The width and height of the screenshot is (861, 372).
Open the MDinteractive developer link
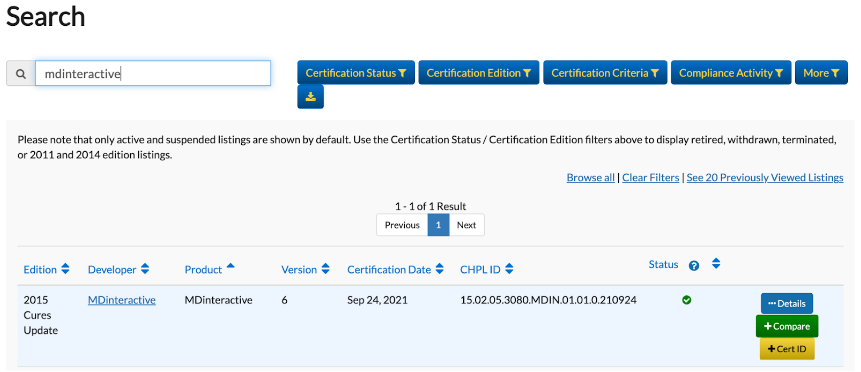[x=121, y=300]
